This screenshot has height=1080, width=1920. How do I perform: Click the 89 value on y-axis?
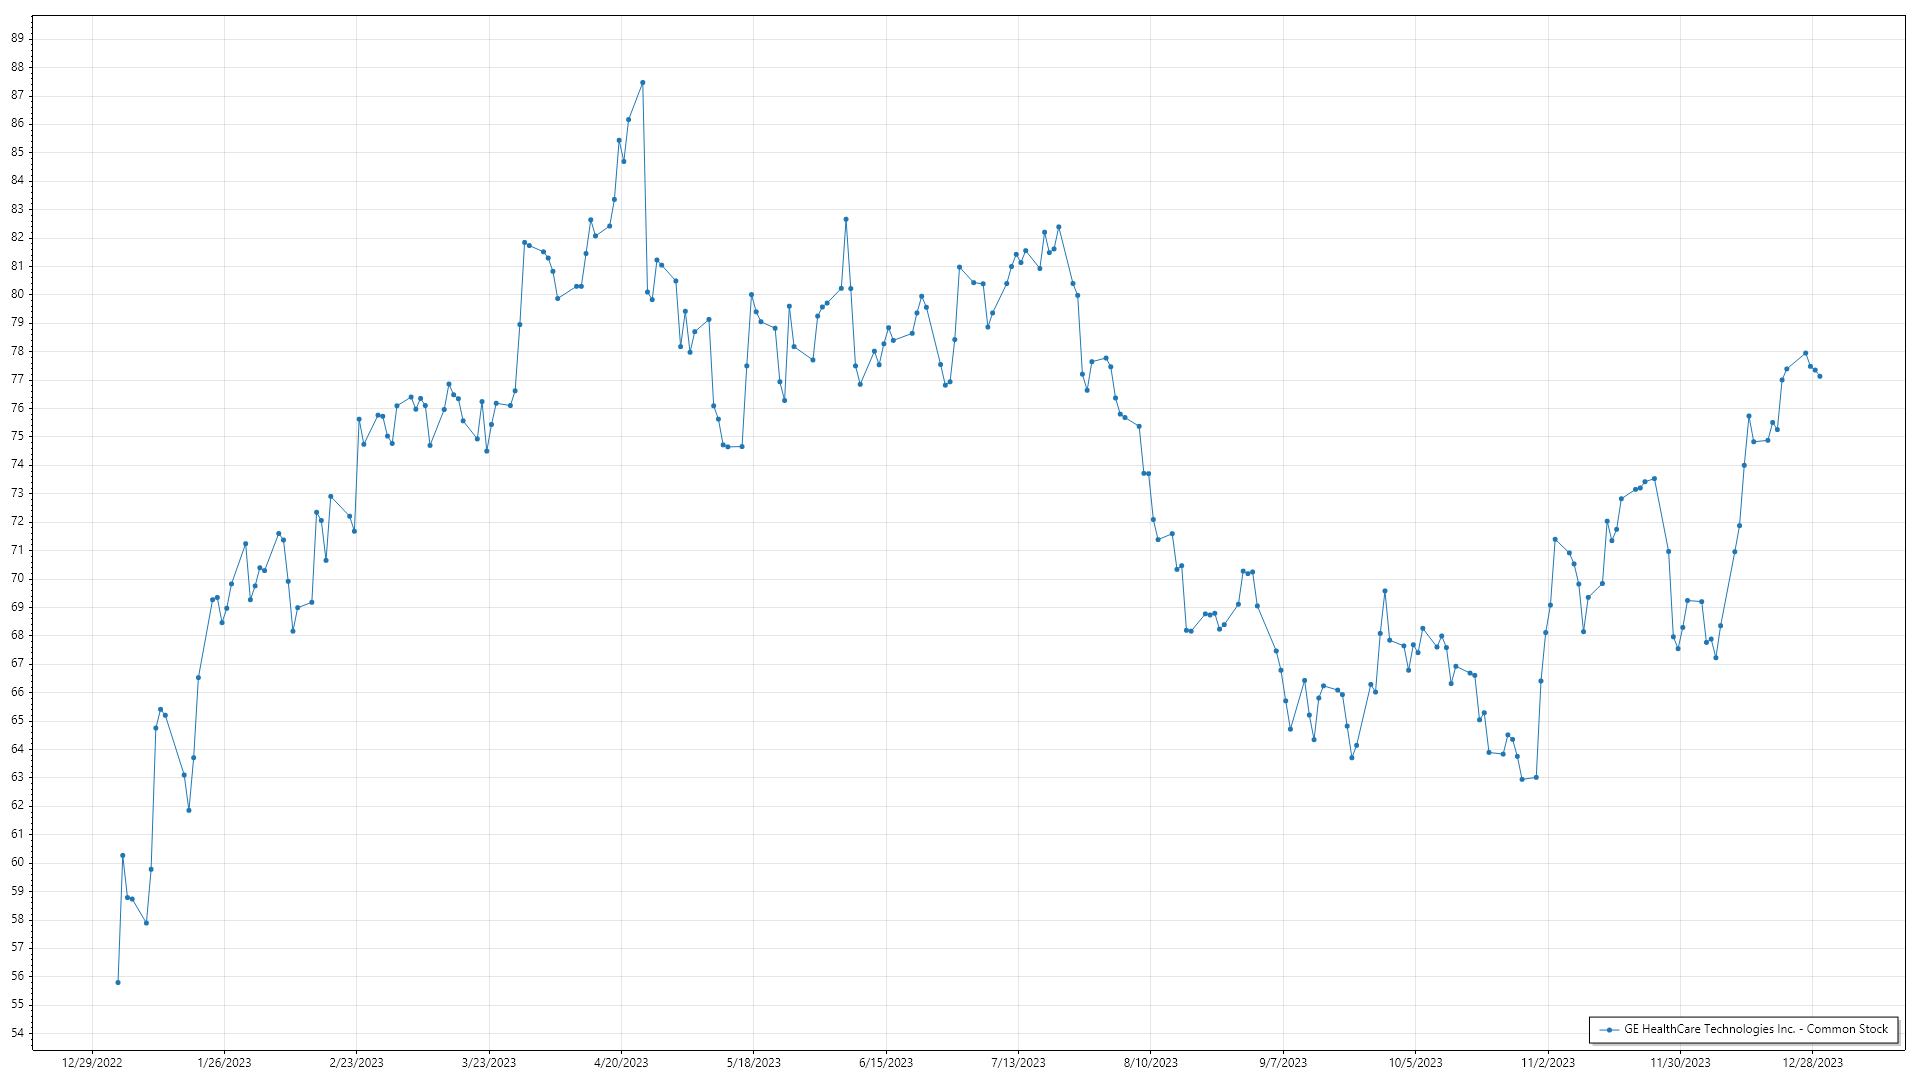[18, 39]
